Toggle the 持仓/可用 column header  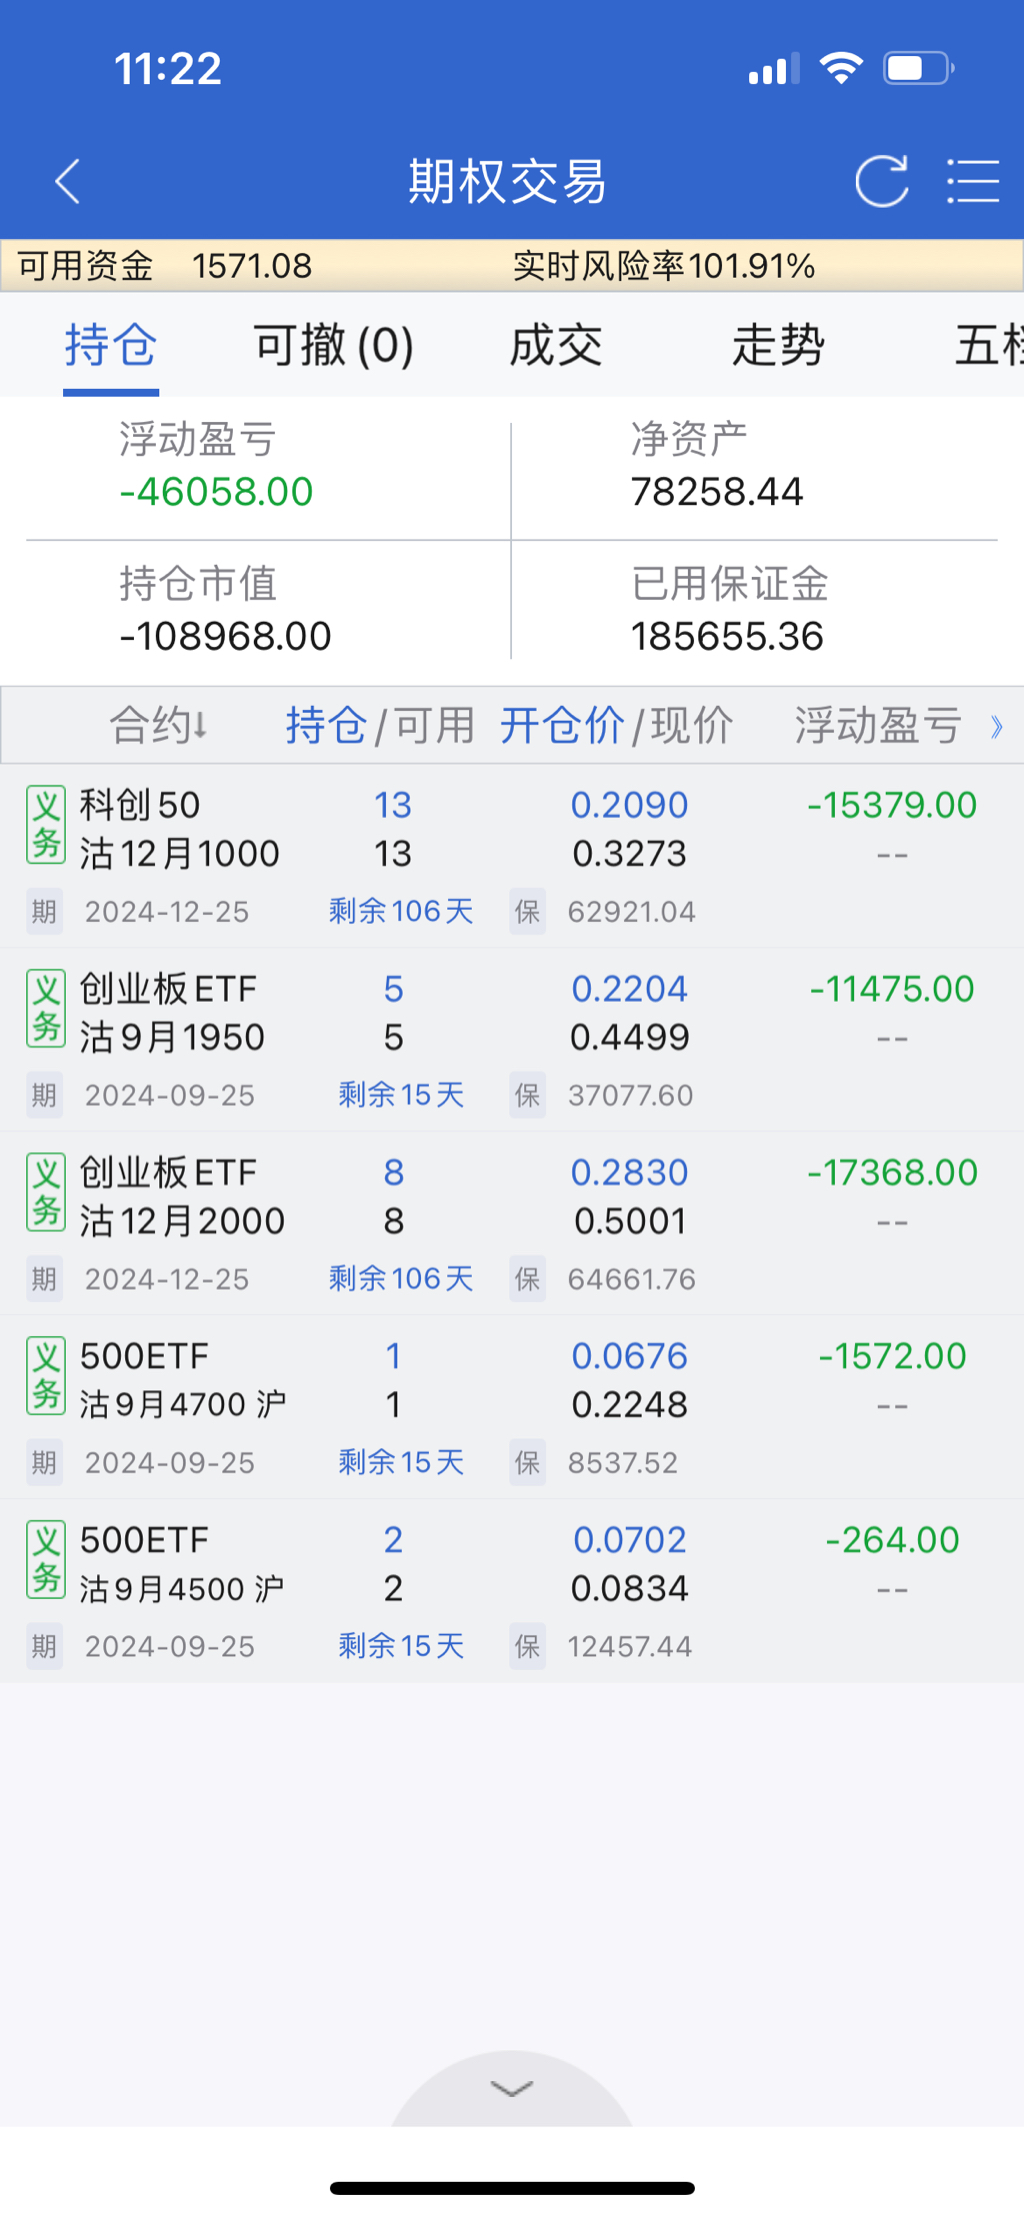coord(380,725)
